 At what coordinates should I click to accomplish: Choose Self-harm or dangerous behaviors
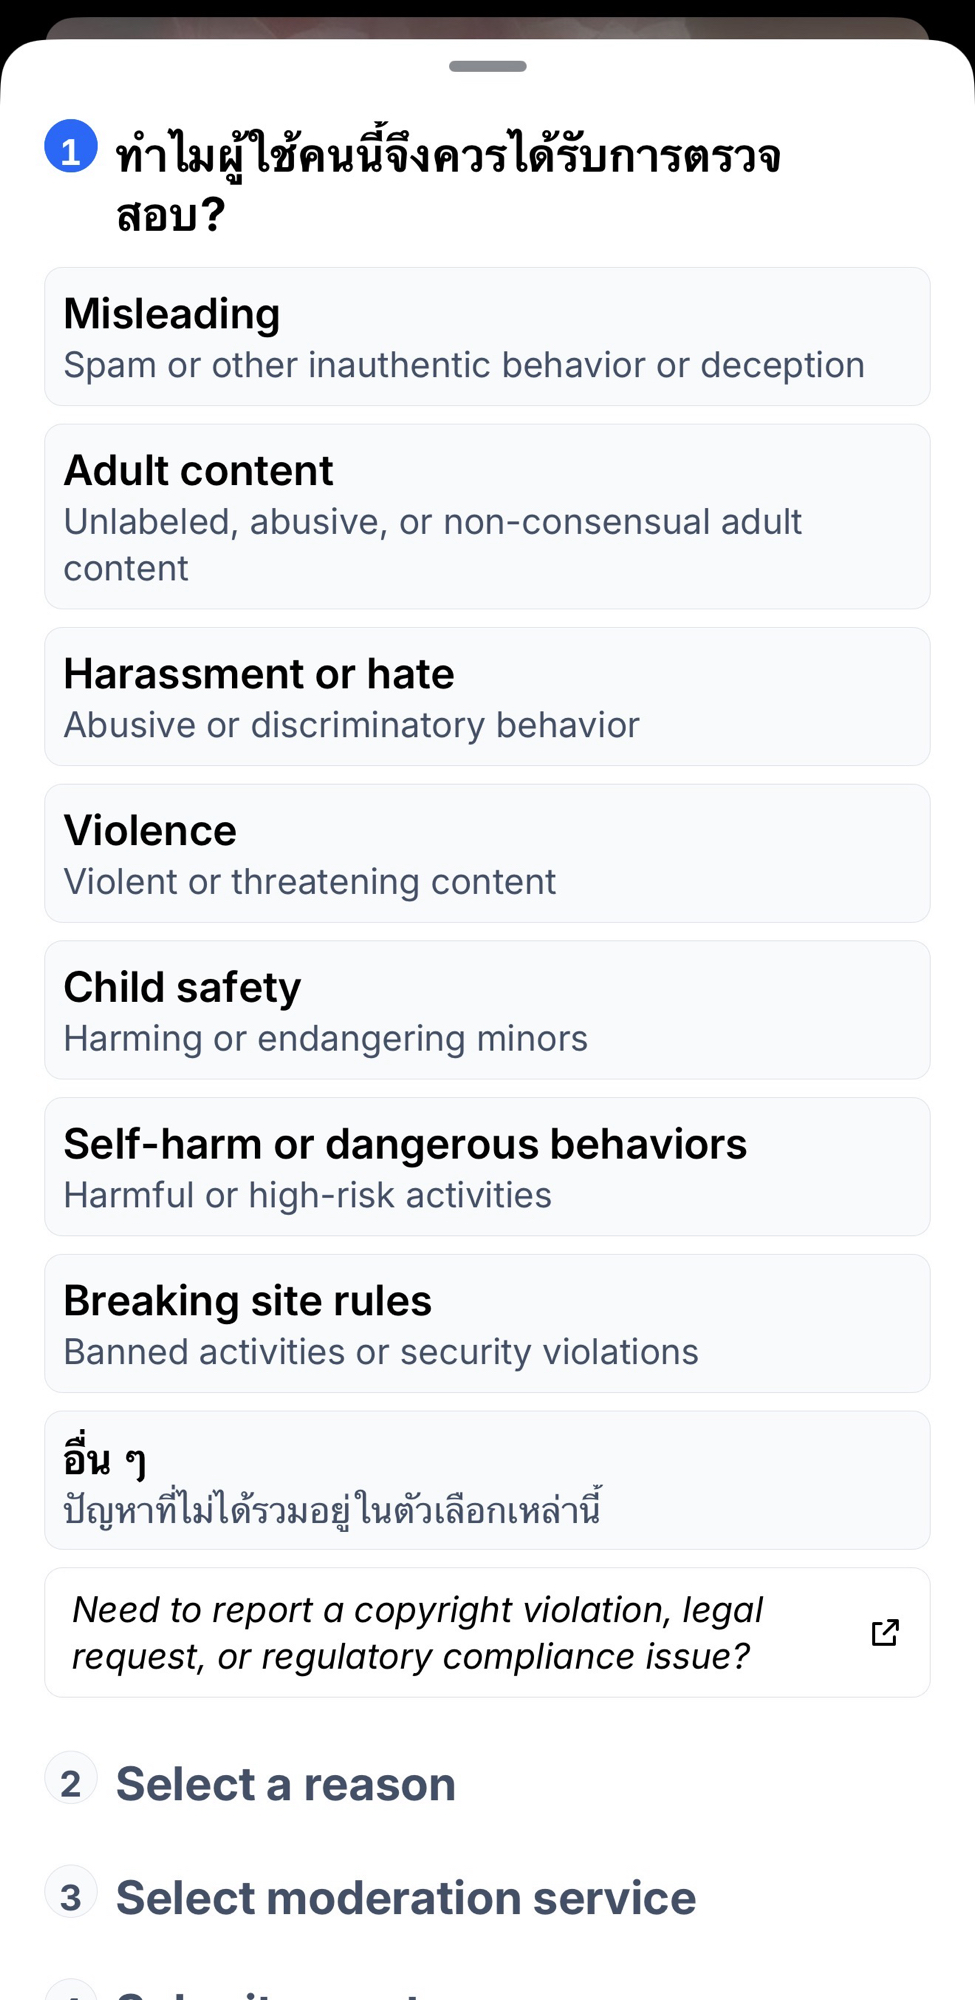coord(487,1166)
